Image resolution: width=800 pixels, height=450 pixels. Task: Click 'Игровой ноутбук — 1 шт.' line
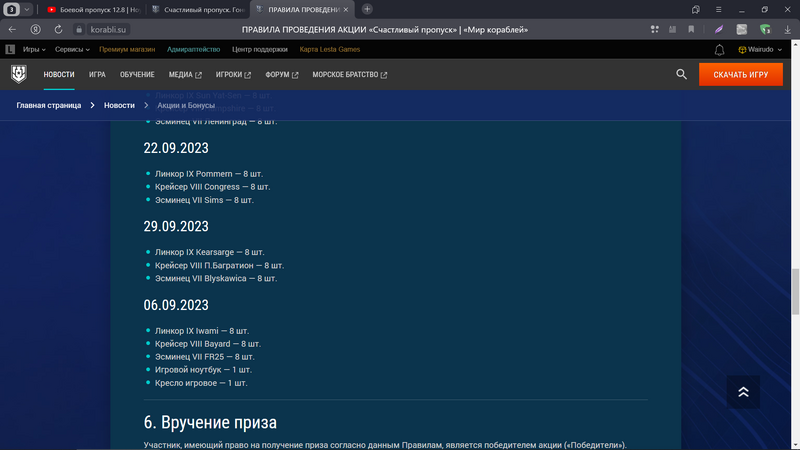point(203,369)
